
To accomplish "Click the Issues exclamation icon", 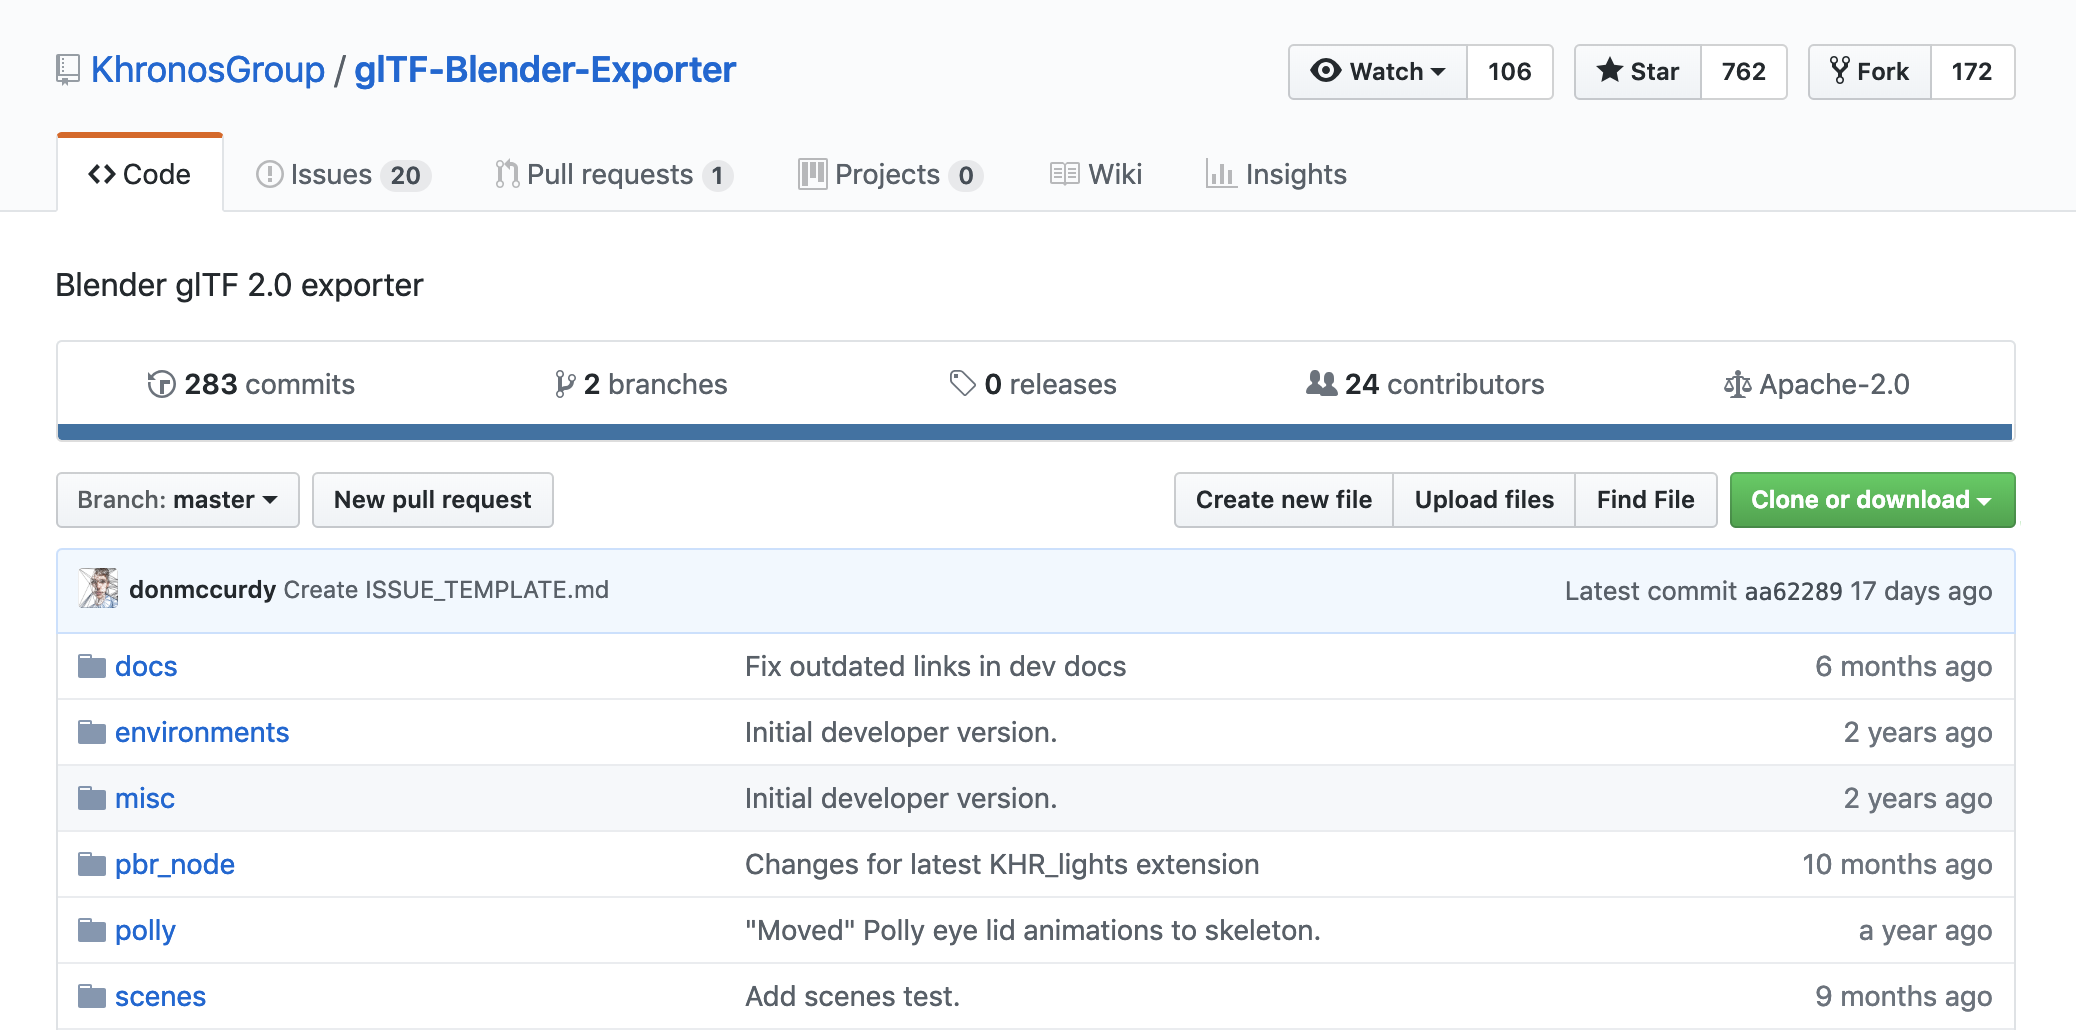I will pyautogui.click(x=269, y=174).
